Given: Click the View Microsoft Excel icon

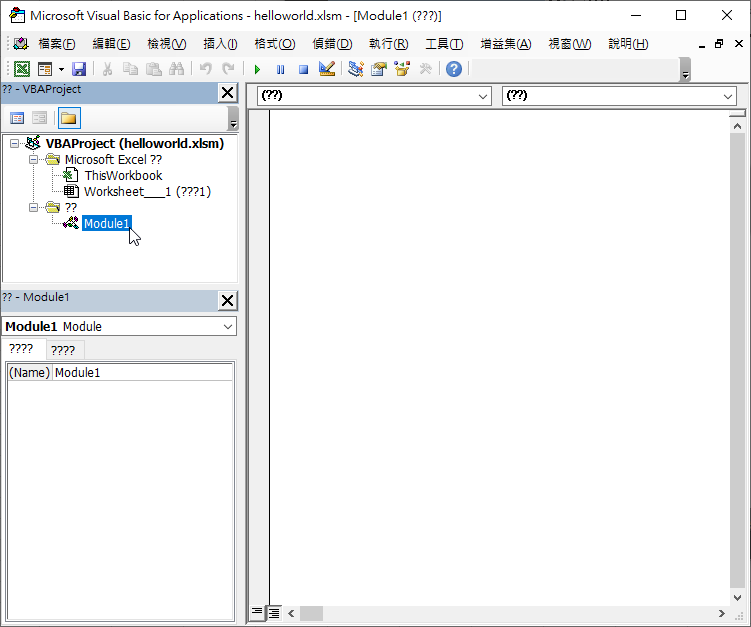Looking at the screenshot, I should tap(21, 69).
